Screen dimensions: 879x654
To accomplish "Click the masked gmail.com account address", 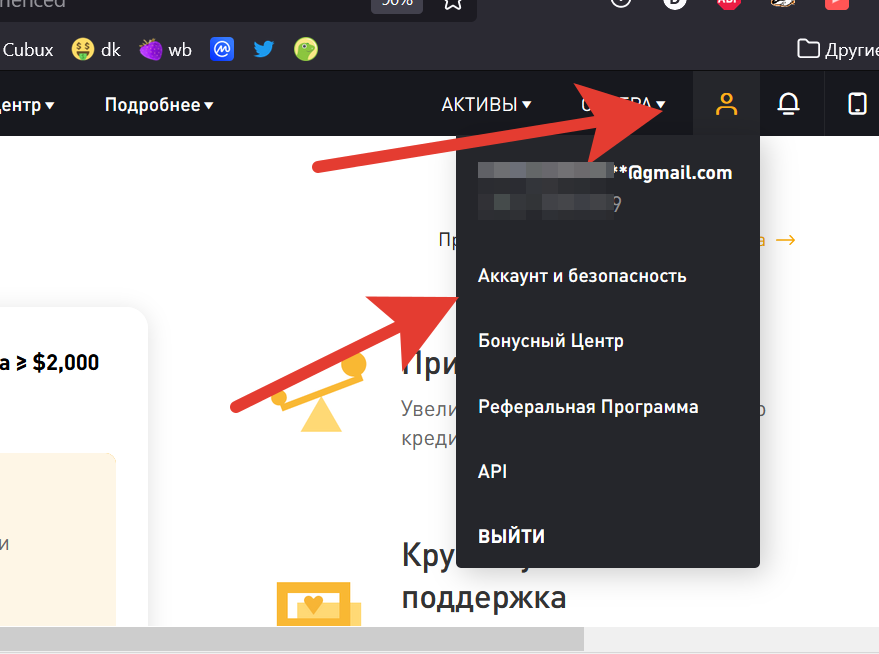I will coord(605,173).
